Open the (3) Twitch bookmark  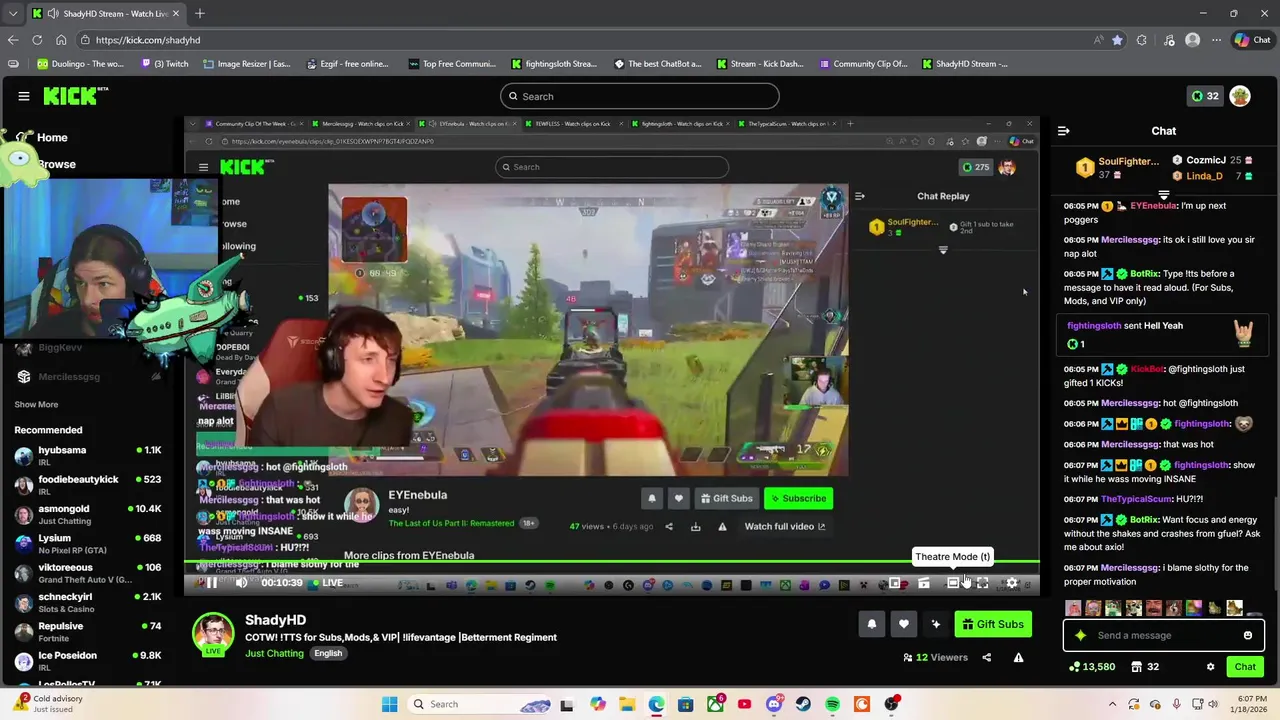pyautogui.click(x=164, y=64)
